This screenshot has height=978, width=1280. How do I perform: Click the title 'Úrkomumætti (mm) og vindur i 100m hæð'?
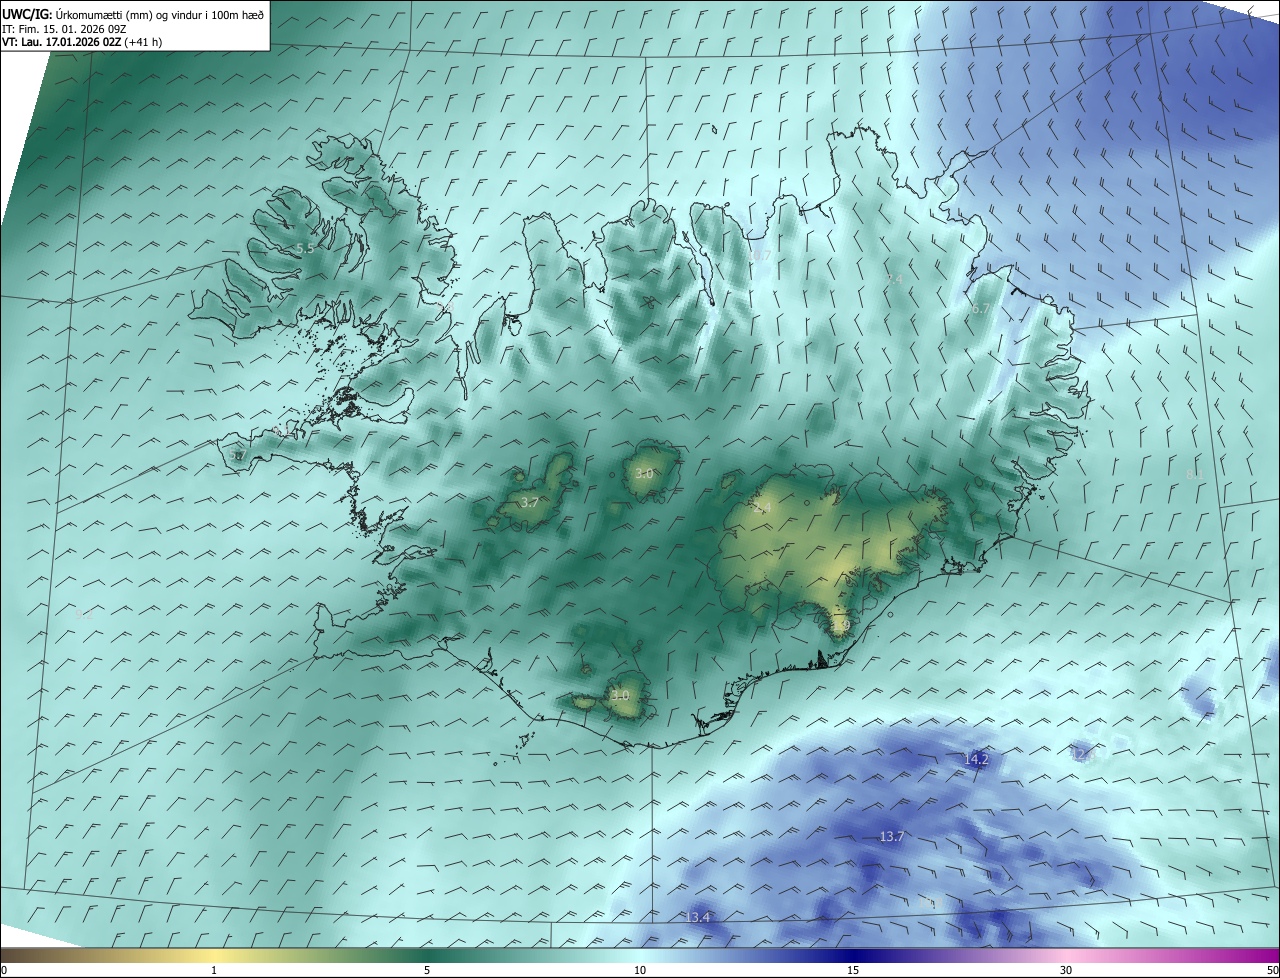[160, 14]
